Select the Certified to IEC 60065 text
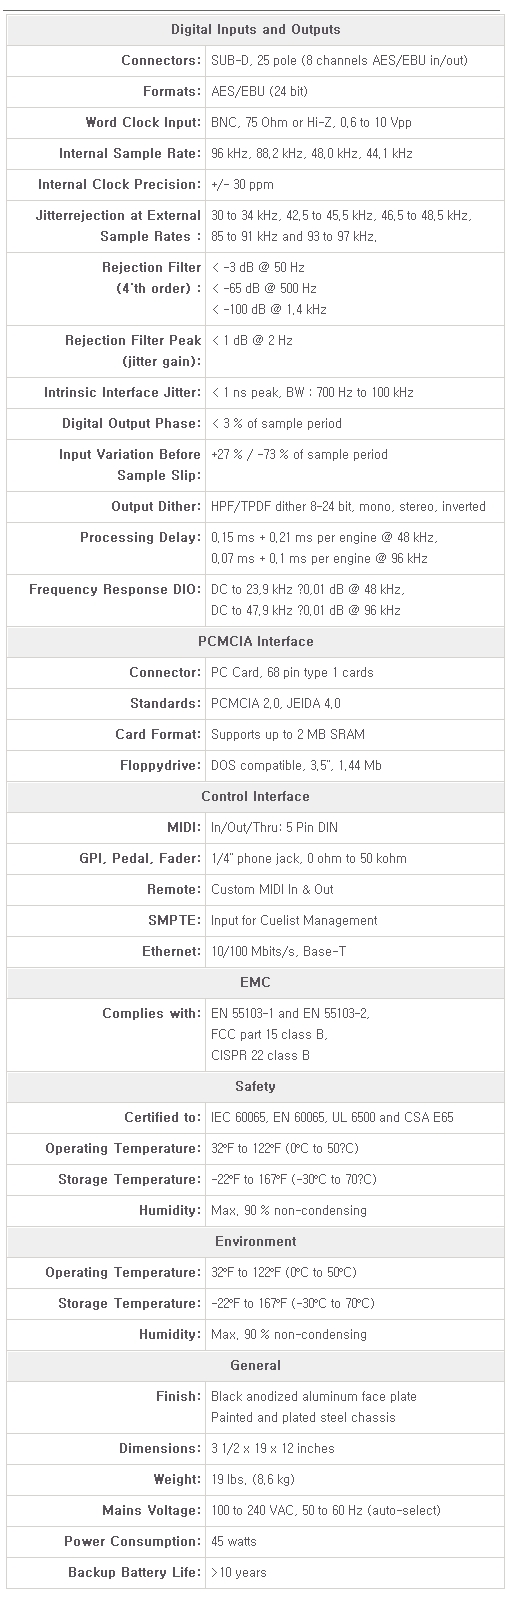This screenshot has height=1600, width=510. (x=332, y=1118)
